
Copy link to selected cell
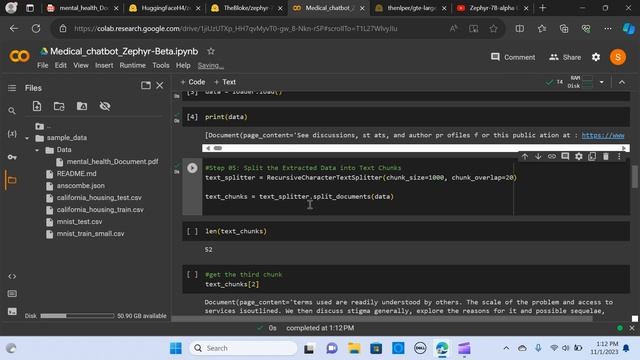tap(551, 156)
